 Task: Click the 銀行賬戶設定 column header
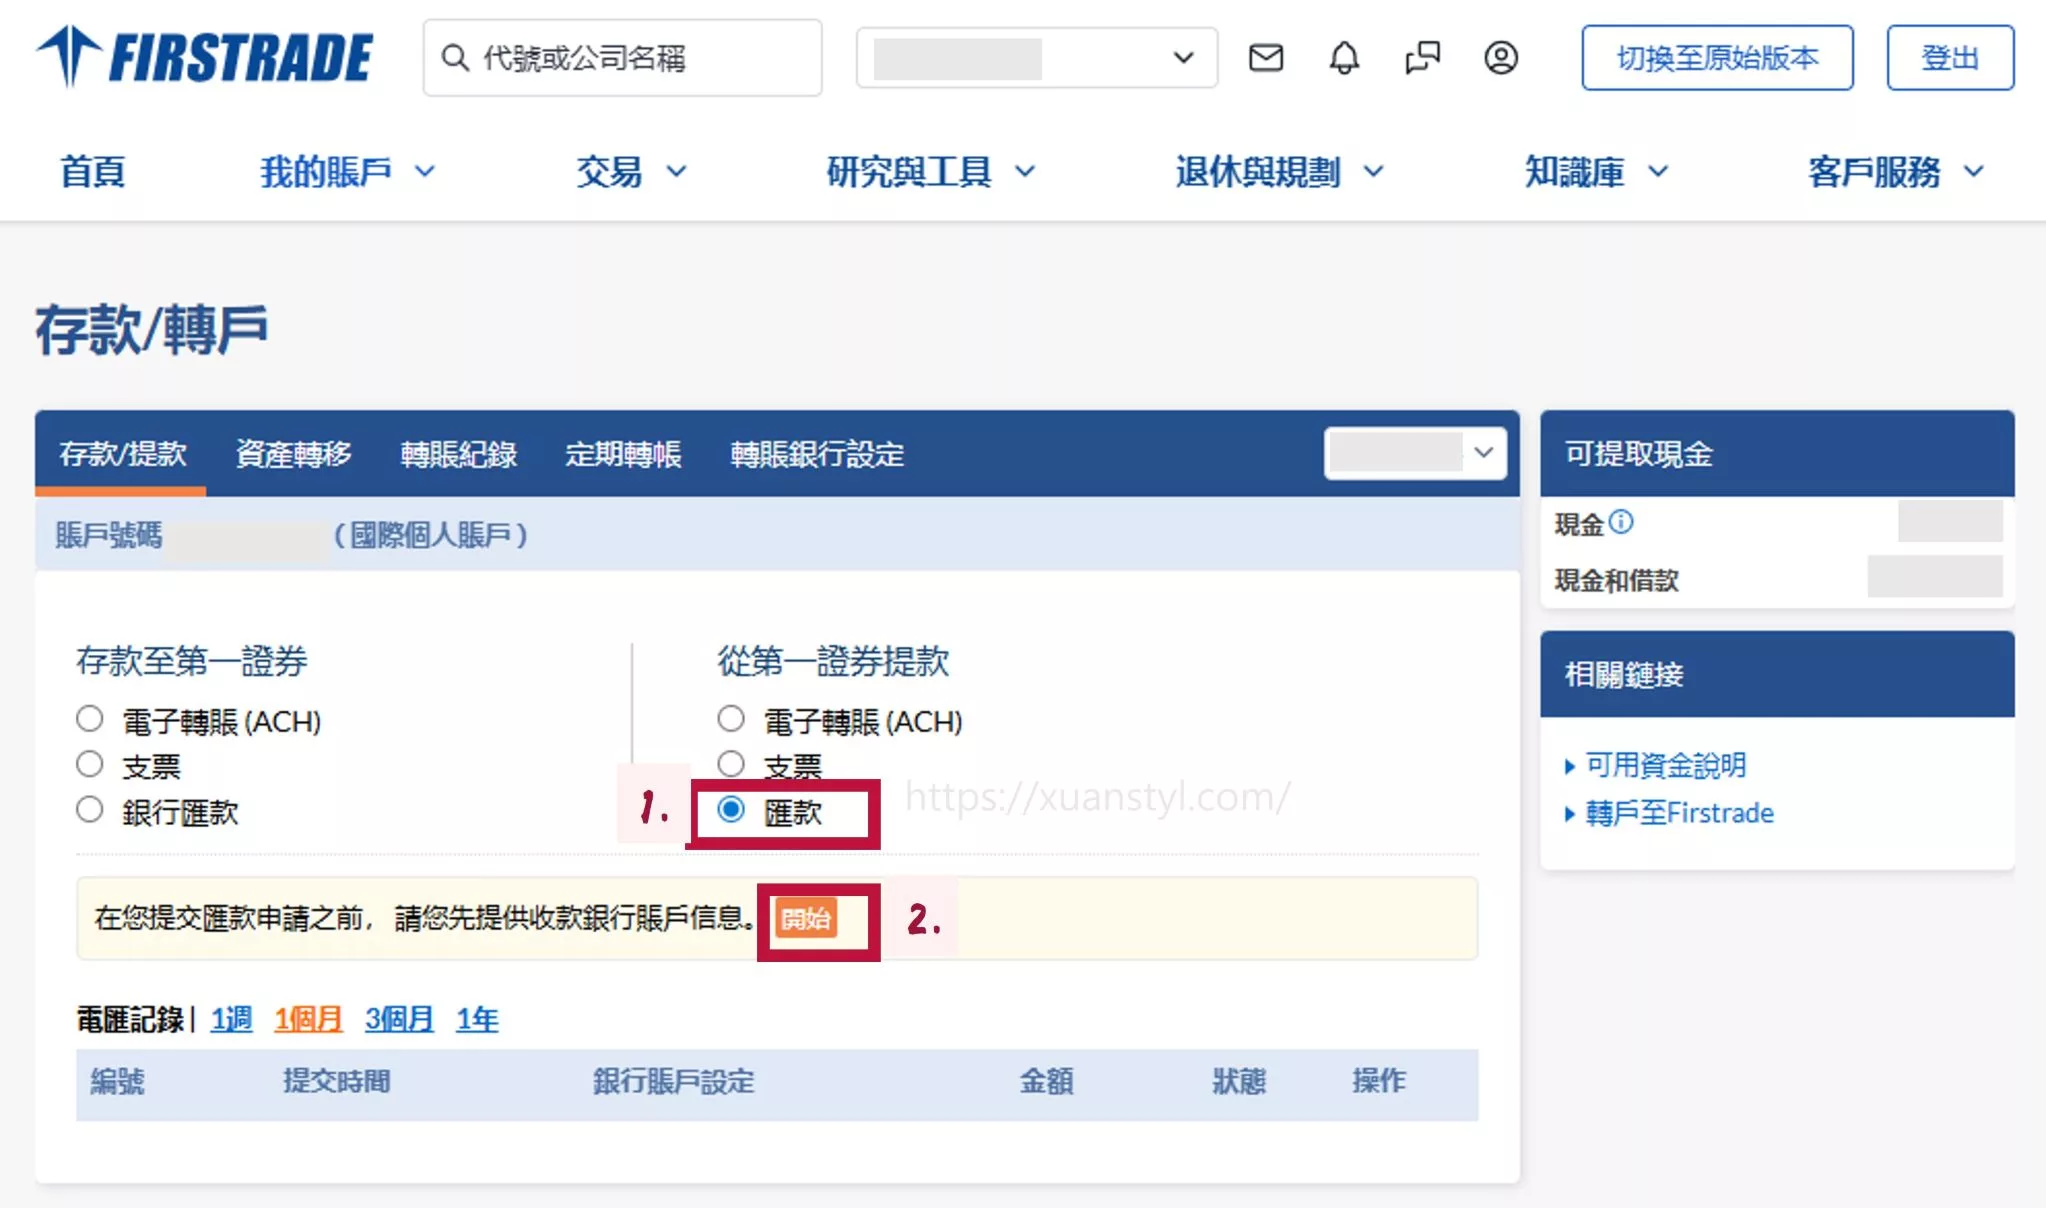click(x=673, y=1081)
